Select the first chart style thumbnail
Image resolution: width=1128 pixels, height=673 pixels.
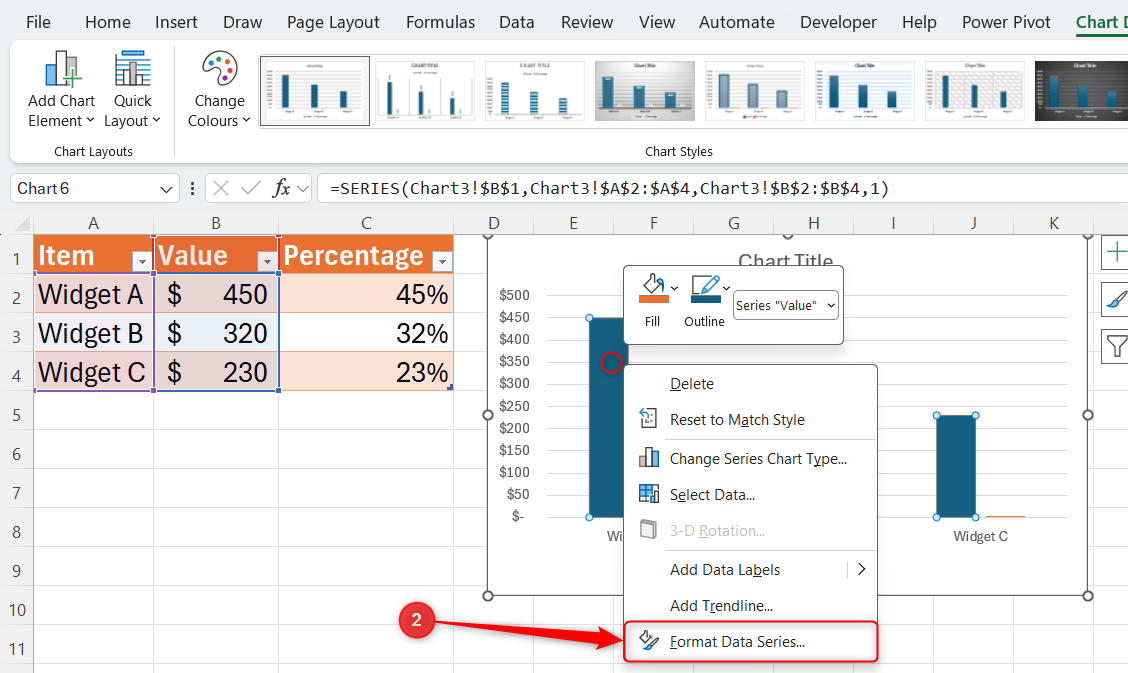[x=314, y=91]
